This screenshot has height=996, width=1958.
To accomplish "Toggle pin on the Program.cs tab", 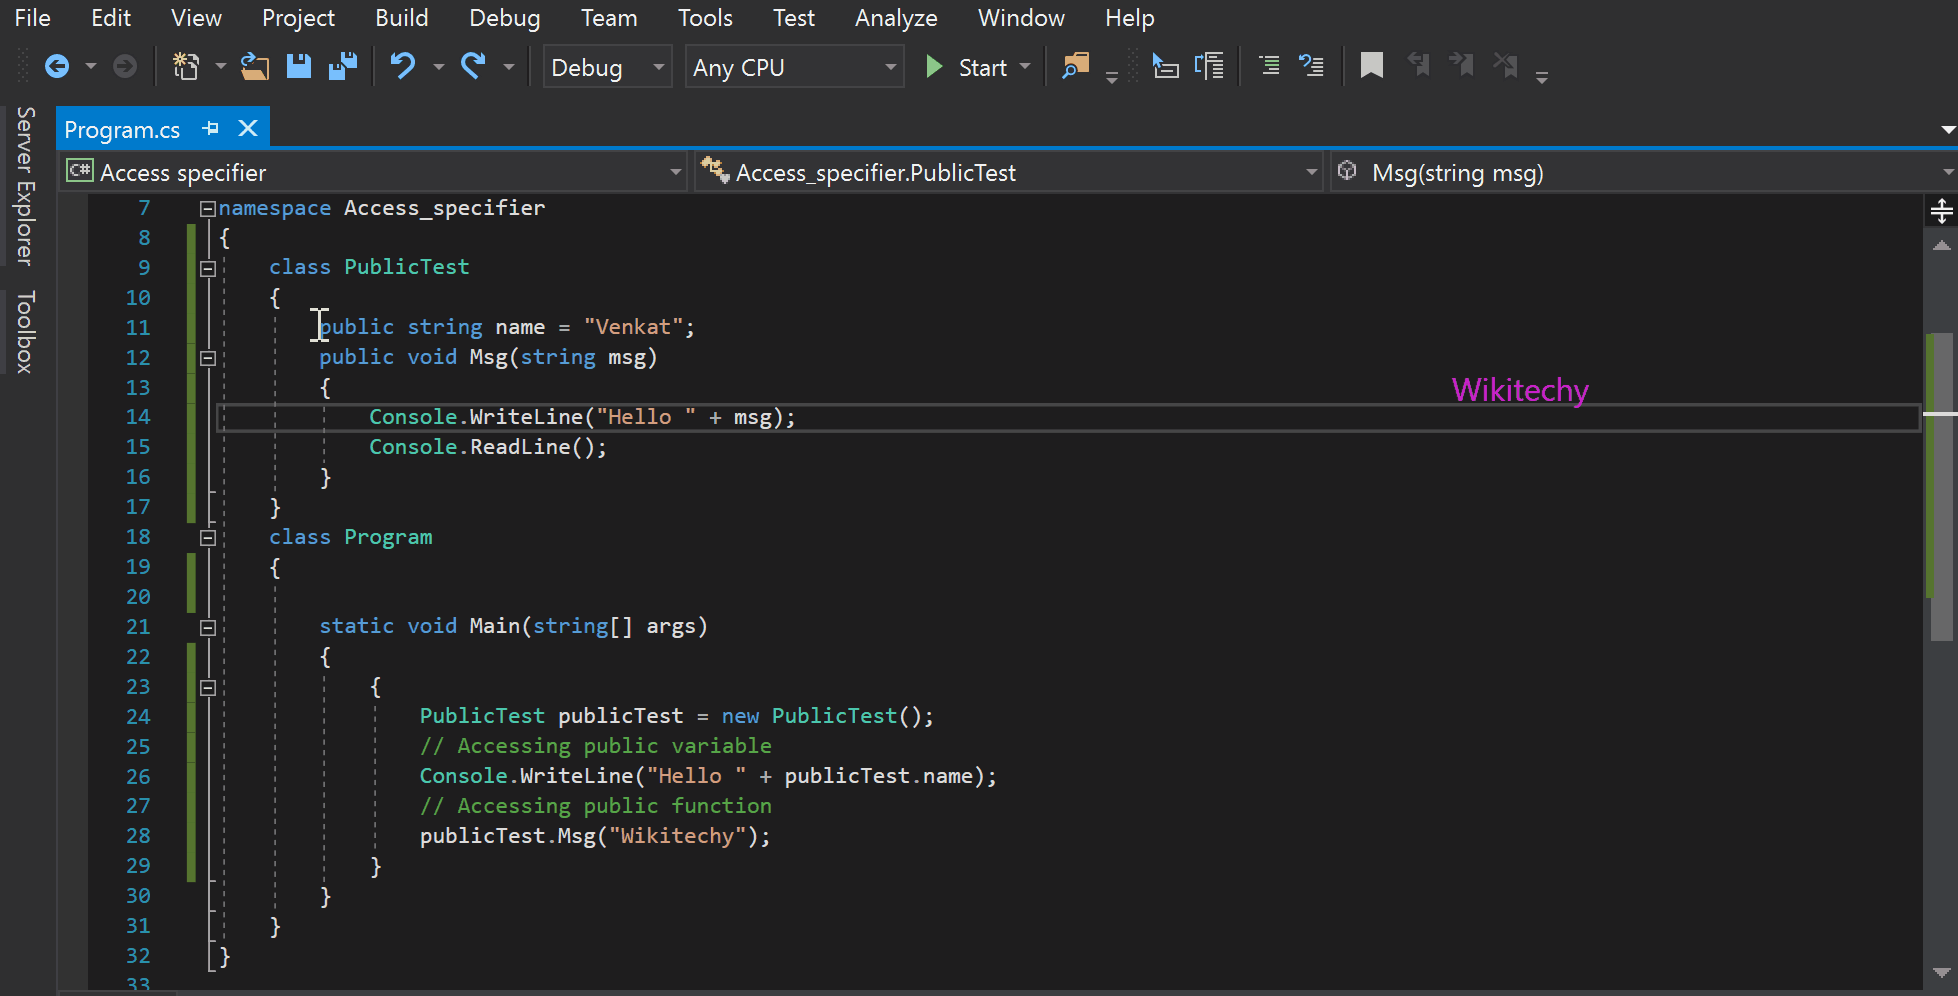I will click(211, 129).
